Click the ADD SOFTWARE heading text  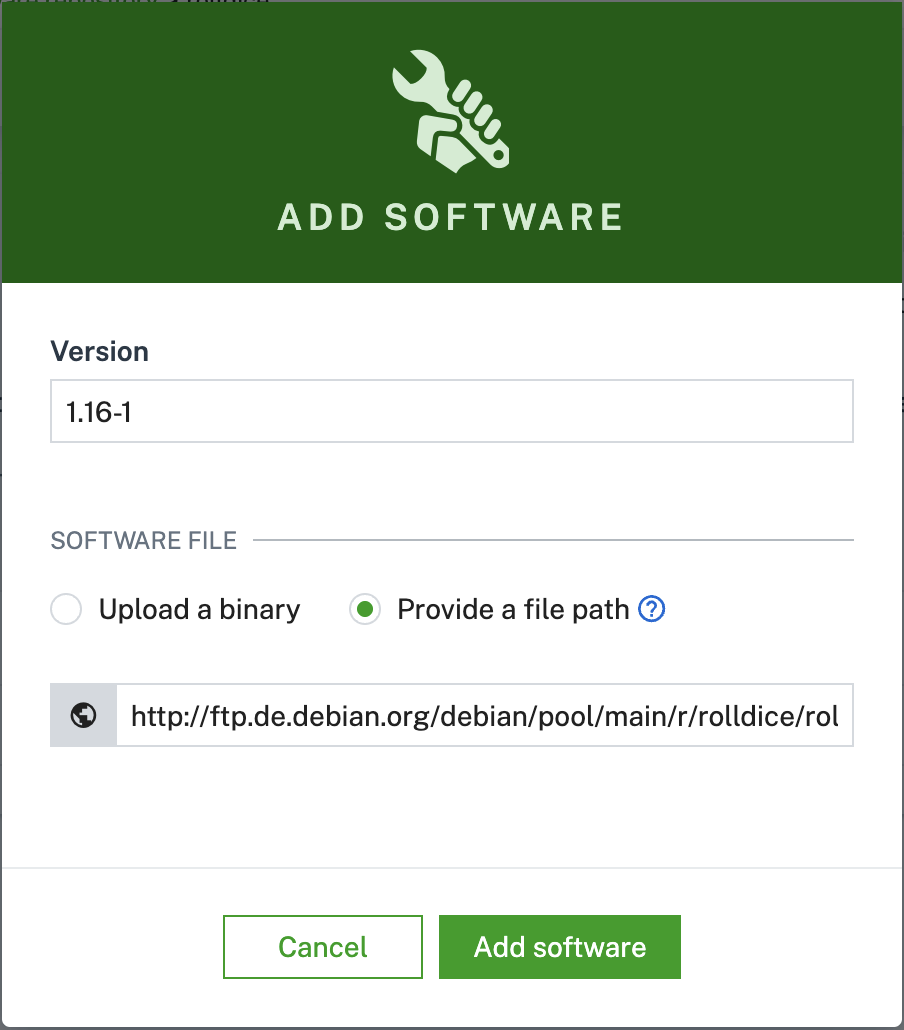point(451,217)
